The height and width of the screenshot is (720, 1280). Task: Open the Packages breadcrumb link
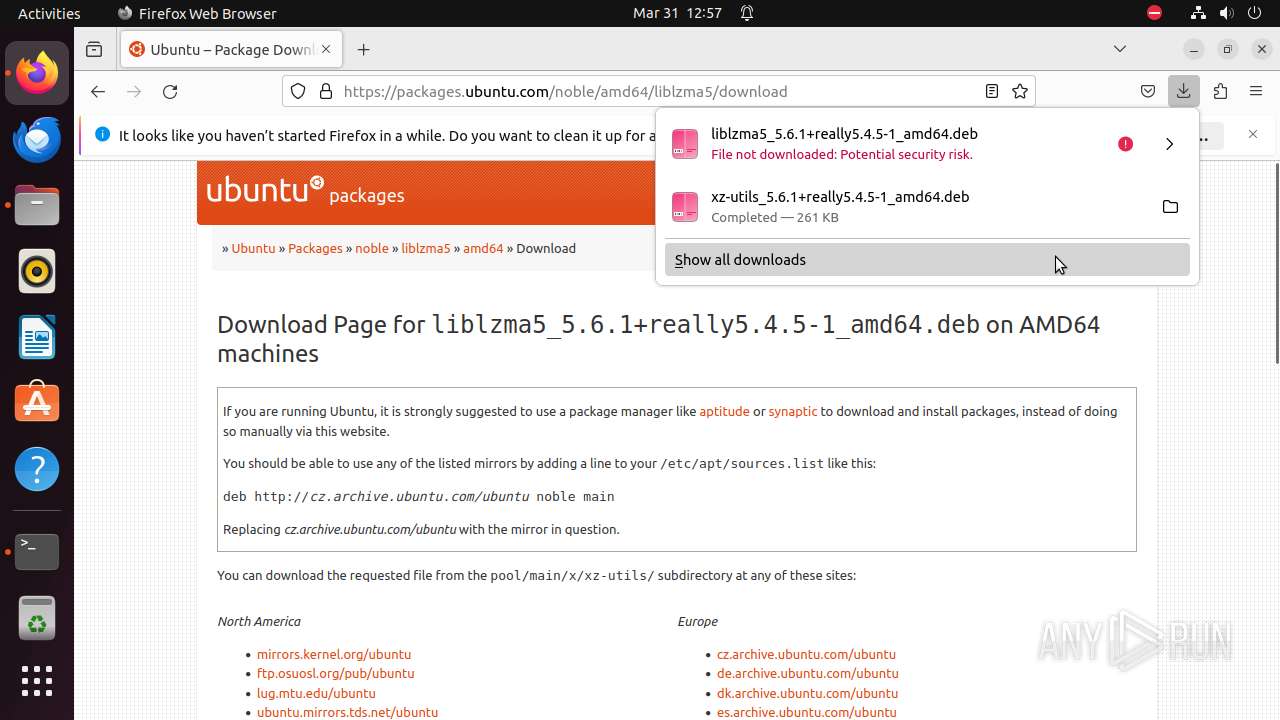pyautogui.click(x=315, y=248)
